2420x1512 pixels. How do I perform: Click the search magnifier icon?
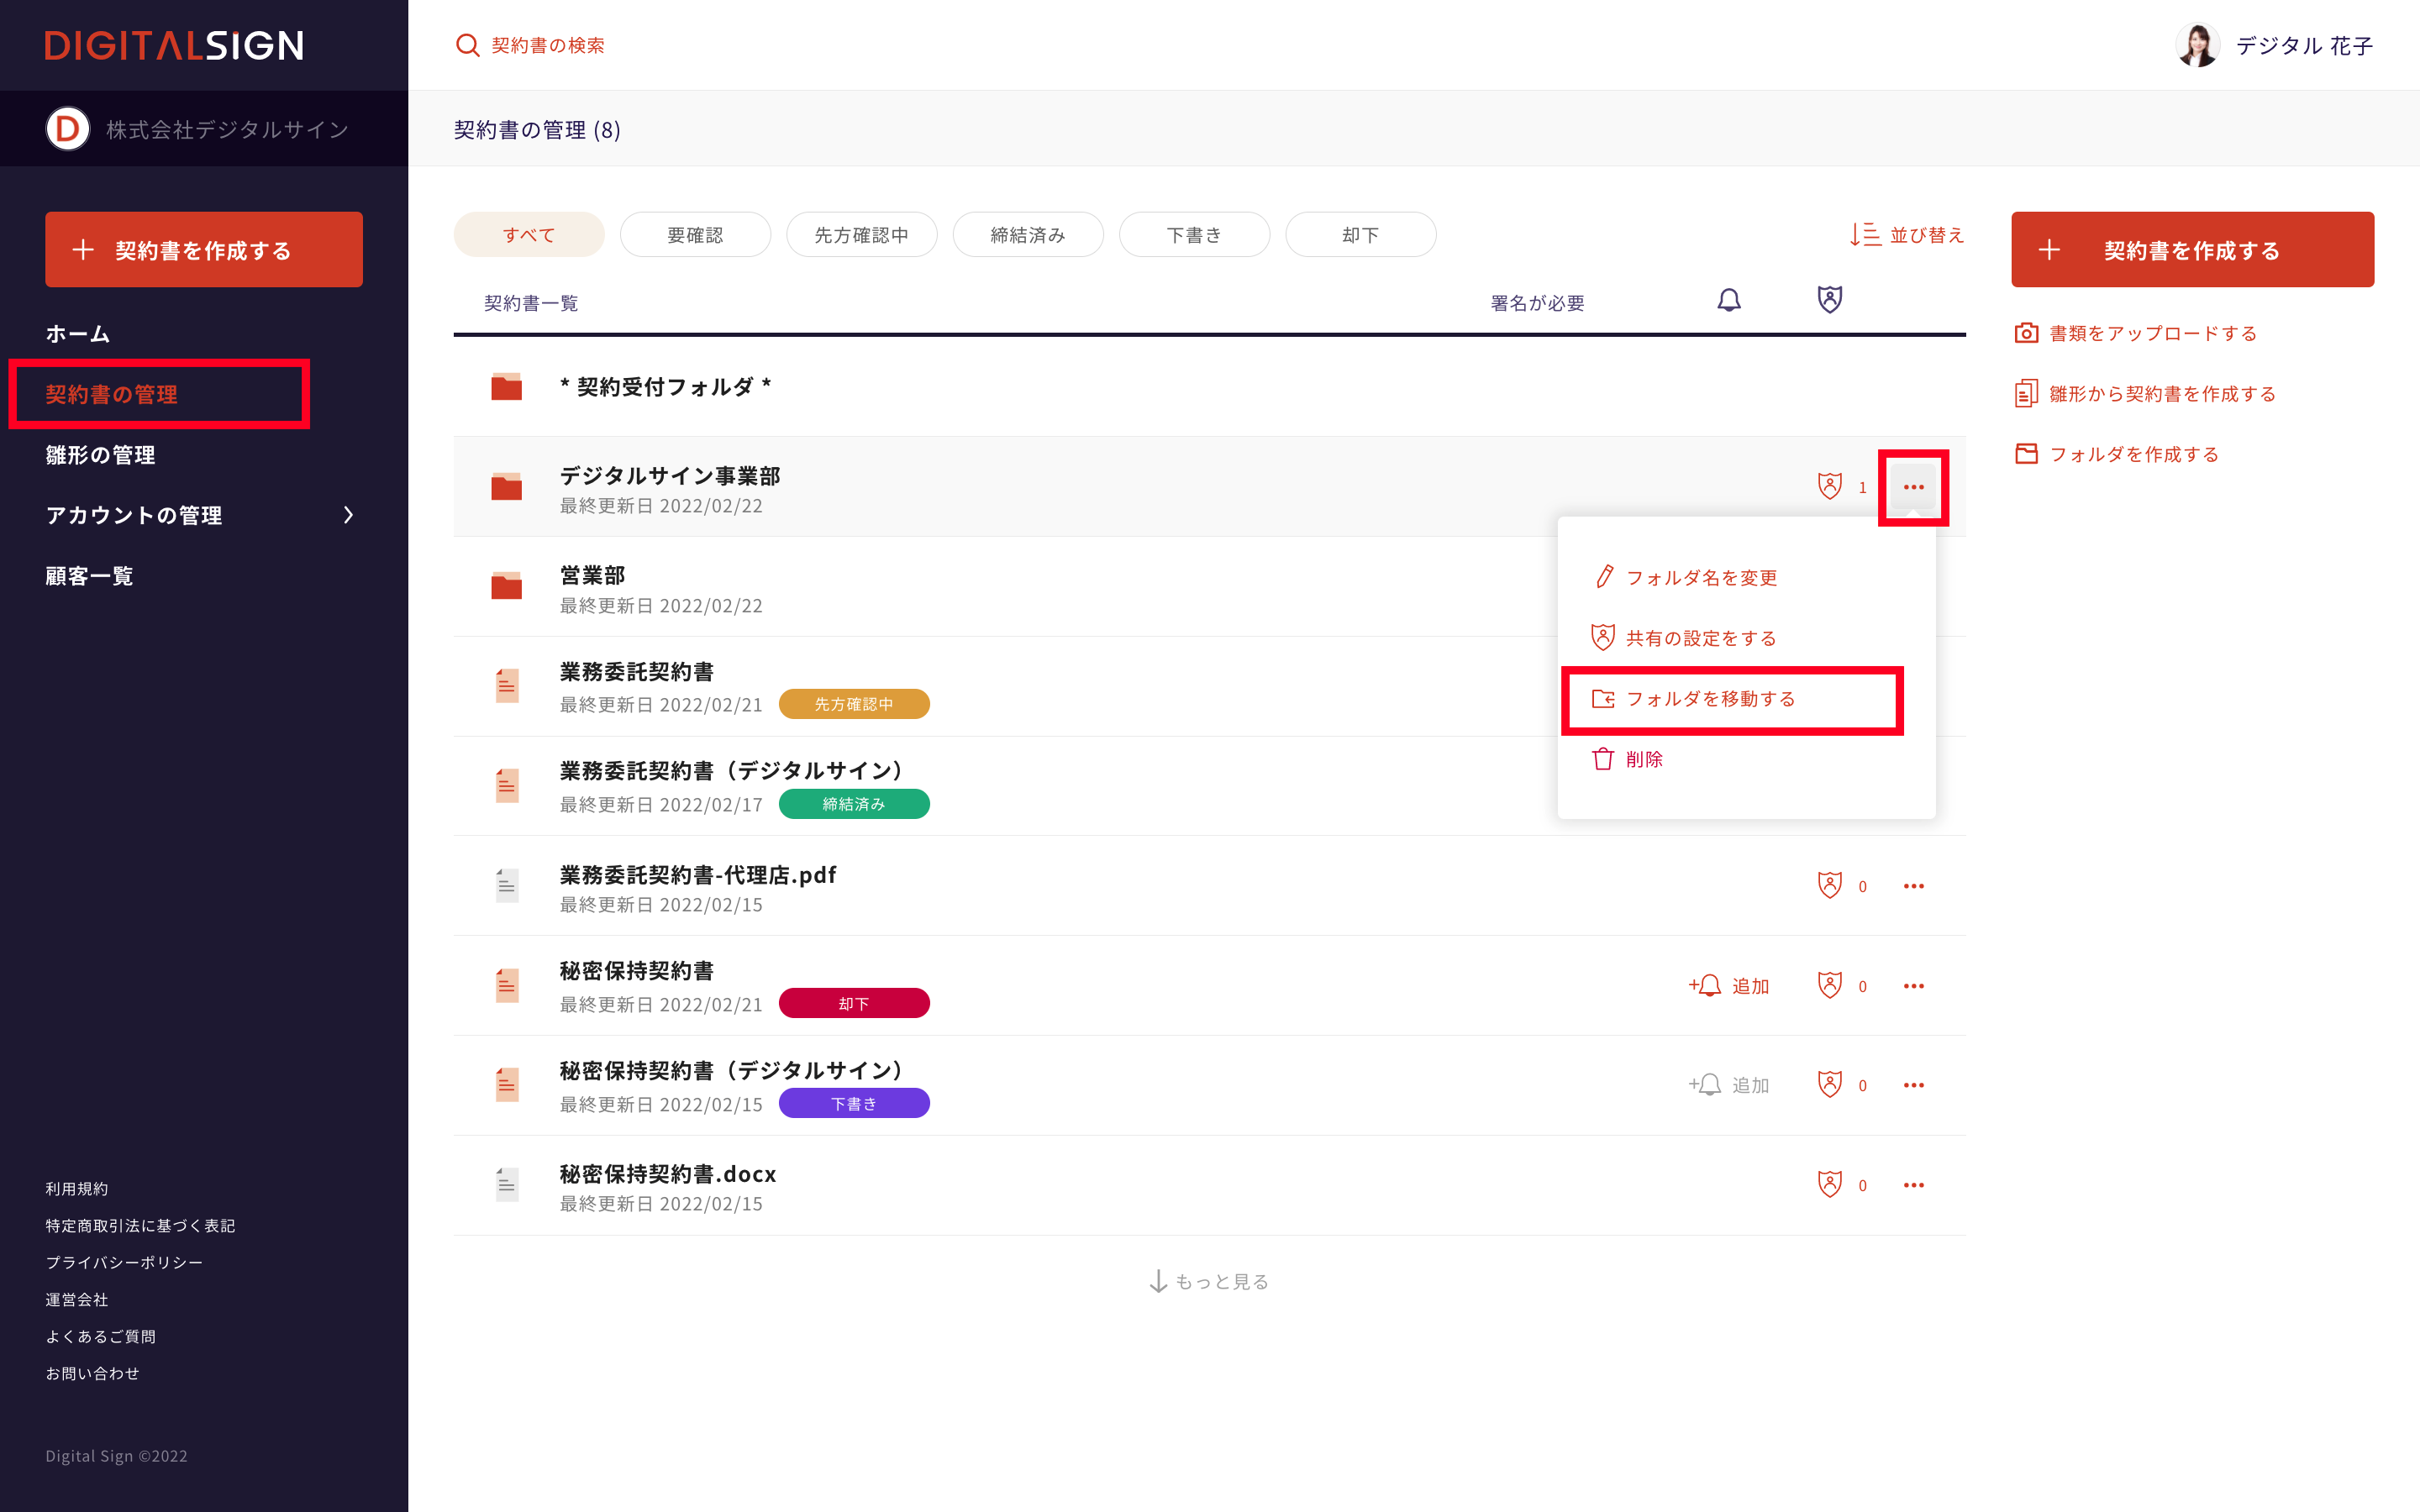(467, 45)
